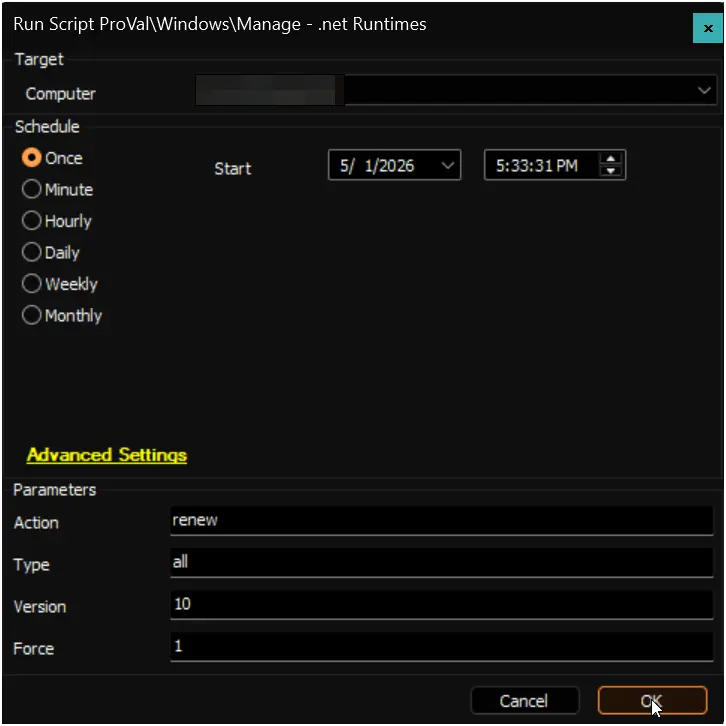Click the Force parameter field
This screenshot has height=726, width=726.
click(442, 647)
